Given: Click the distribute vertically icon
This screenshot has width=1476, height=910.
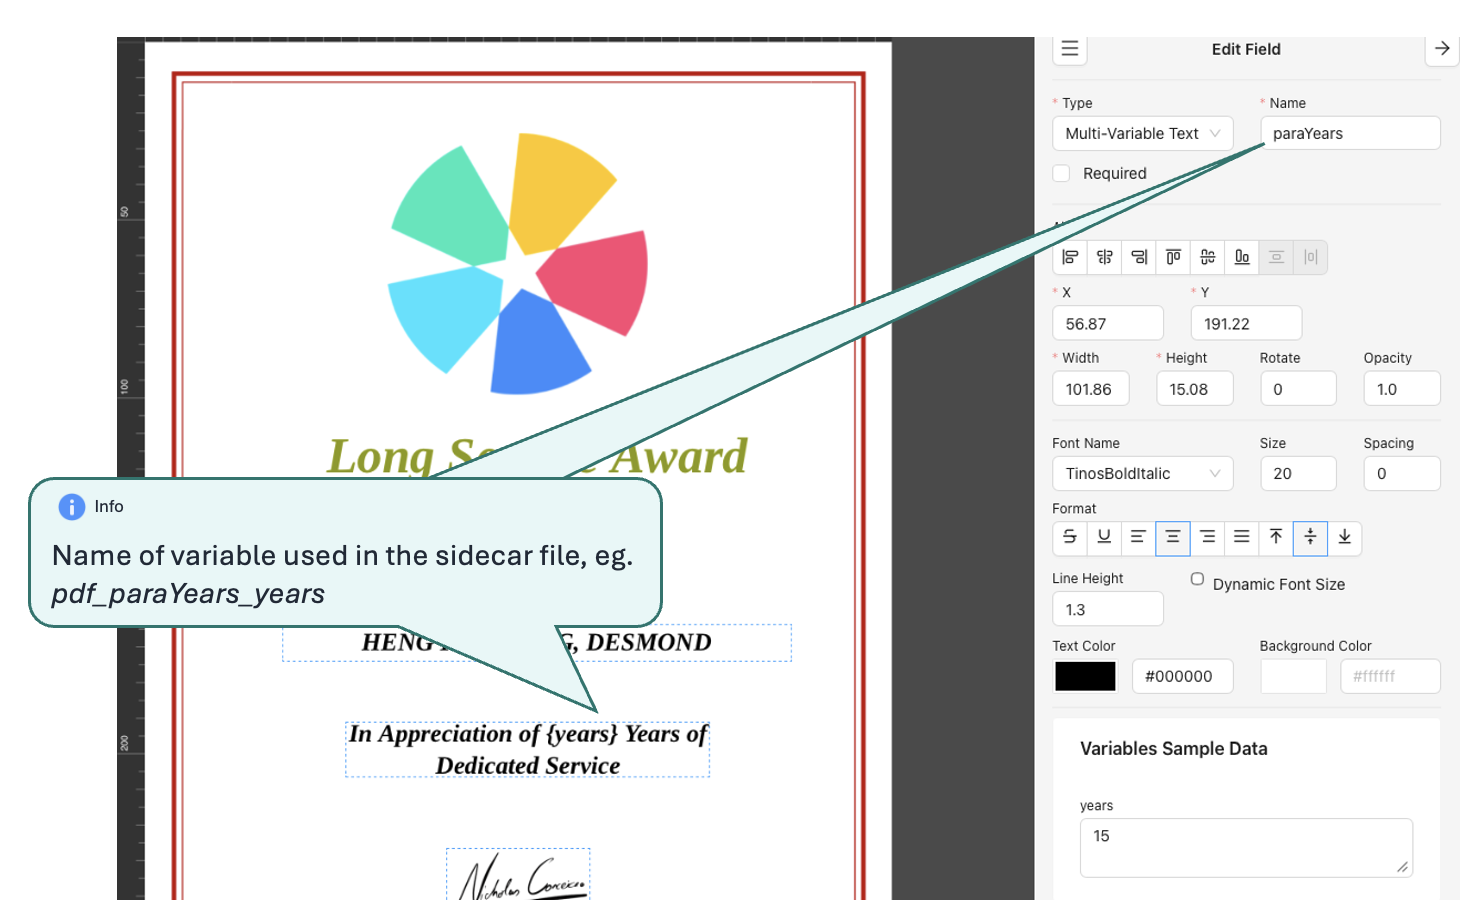Looking at the screenshot, I should click(1276, 257).
